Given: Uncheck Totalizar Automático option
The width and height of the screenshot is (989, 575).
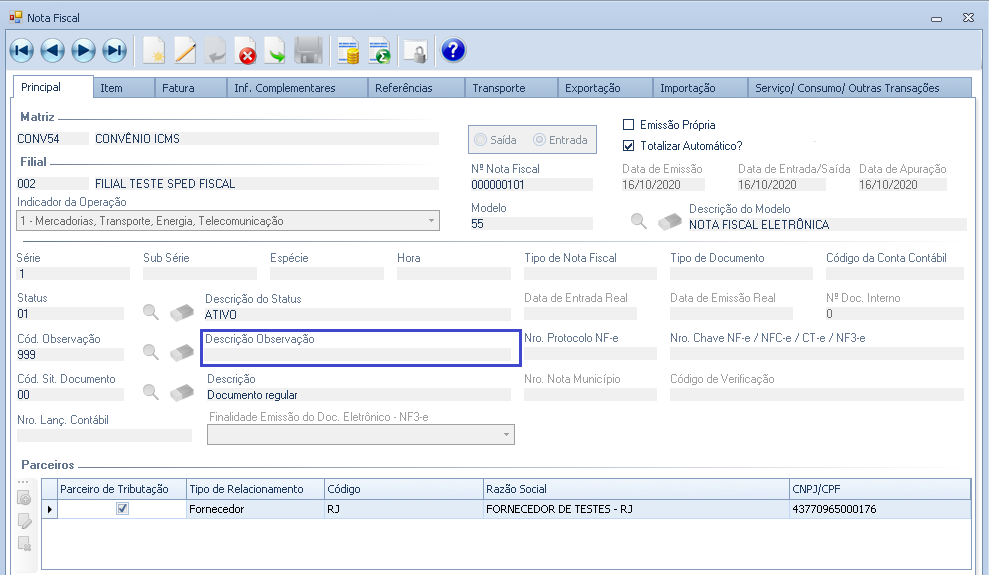Looking at the screenshot, I should (629, 145).
